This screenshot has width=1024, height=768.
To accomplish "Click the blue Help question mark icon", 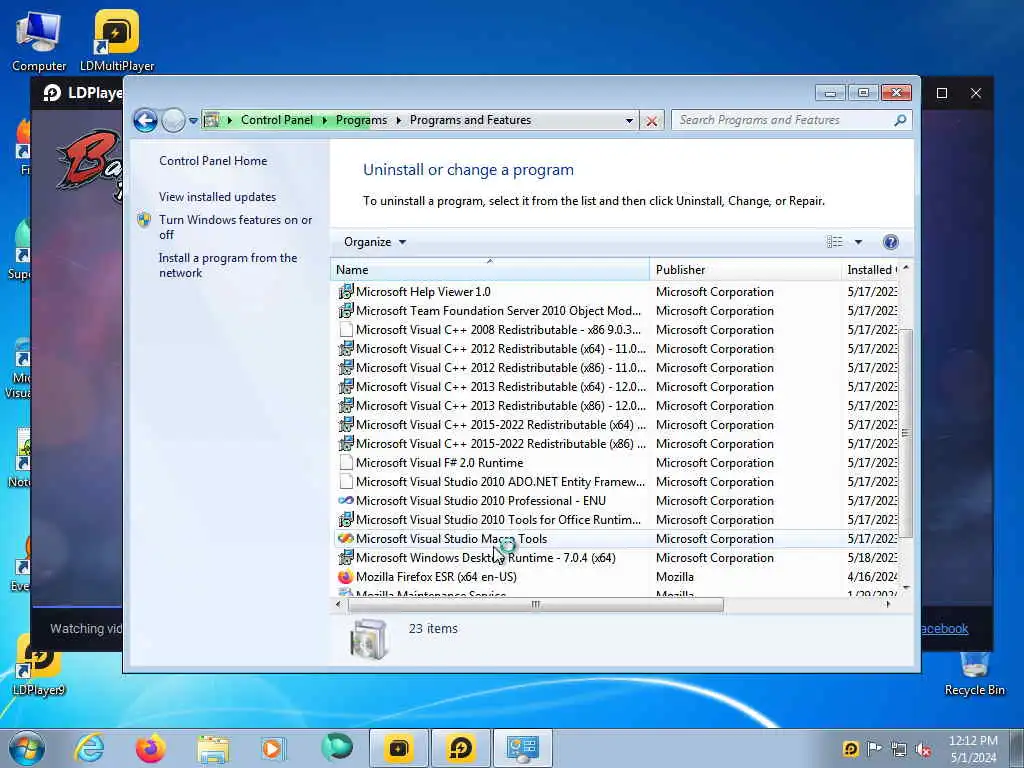I will pos(890,242).
